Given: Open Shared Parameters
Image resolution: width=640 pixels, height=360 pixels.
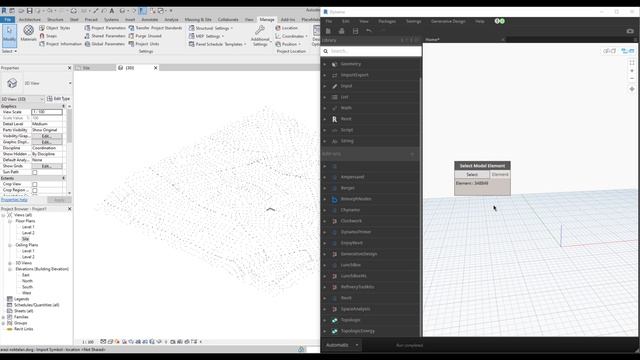Looking at the screenshot, I should point(105,36).
